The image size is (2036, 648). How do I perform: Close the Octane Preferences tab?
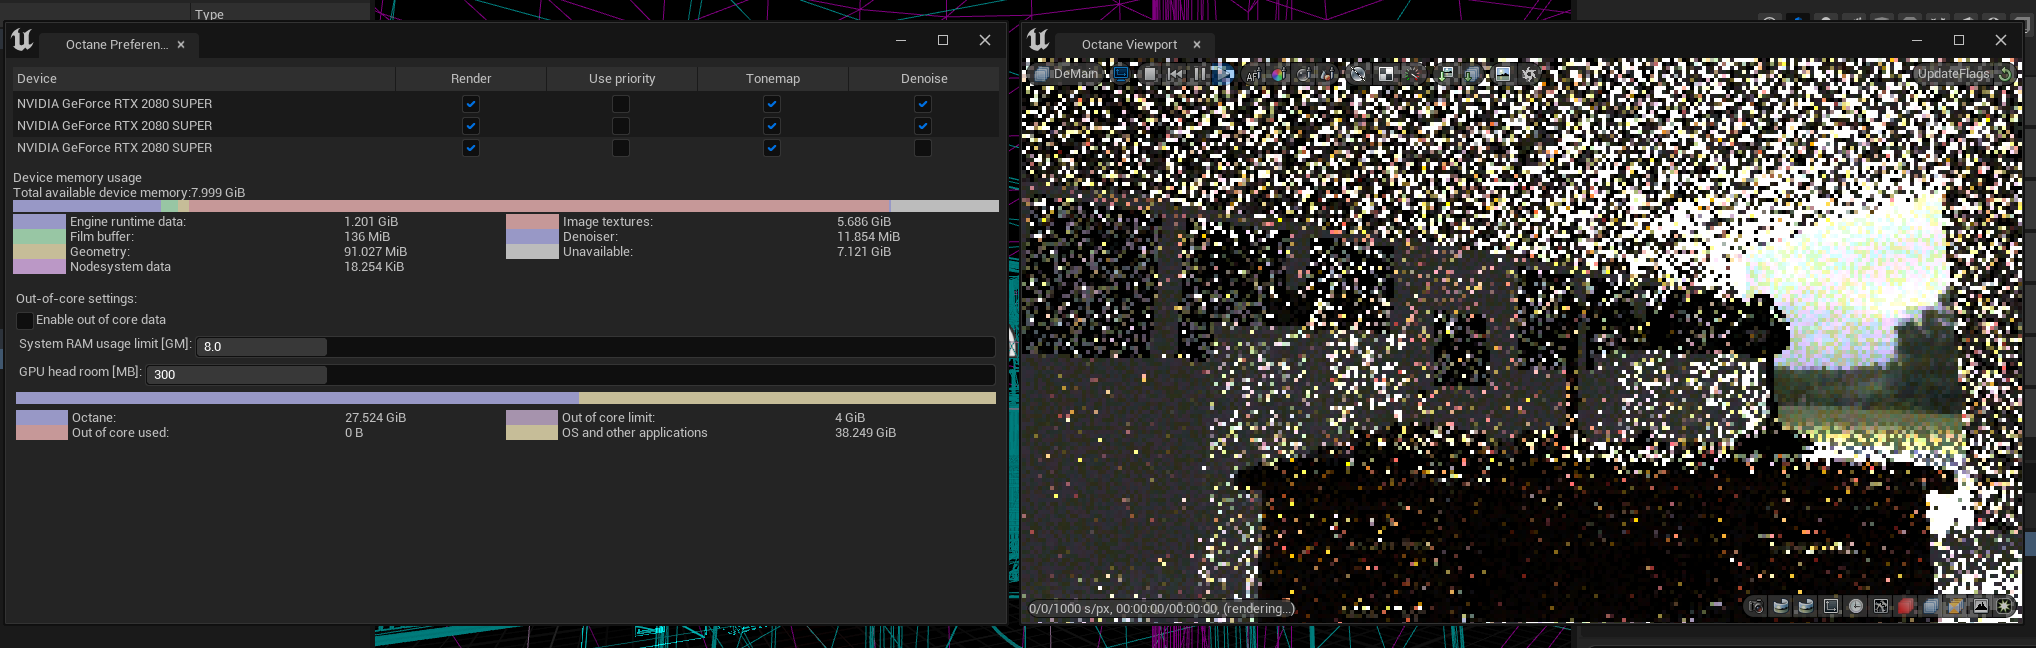click(x=181, y=45)
